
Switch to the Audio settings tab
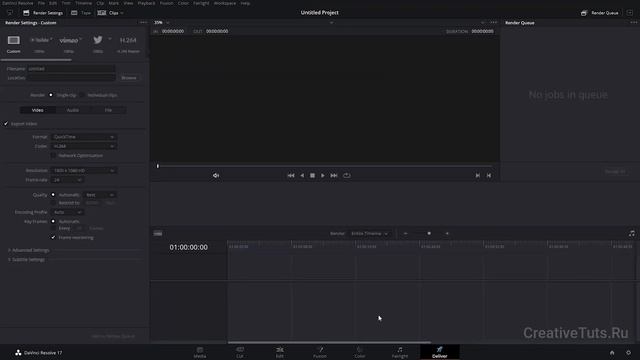[73, 110]
